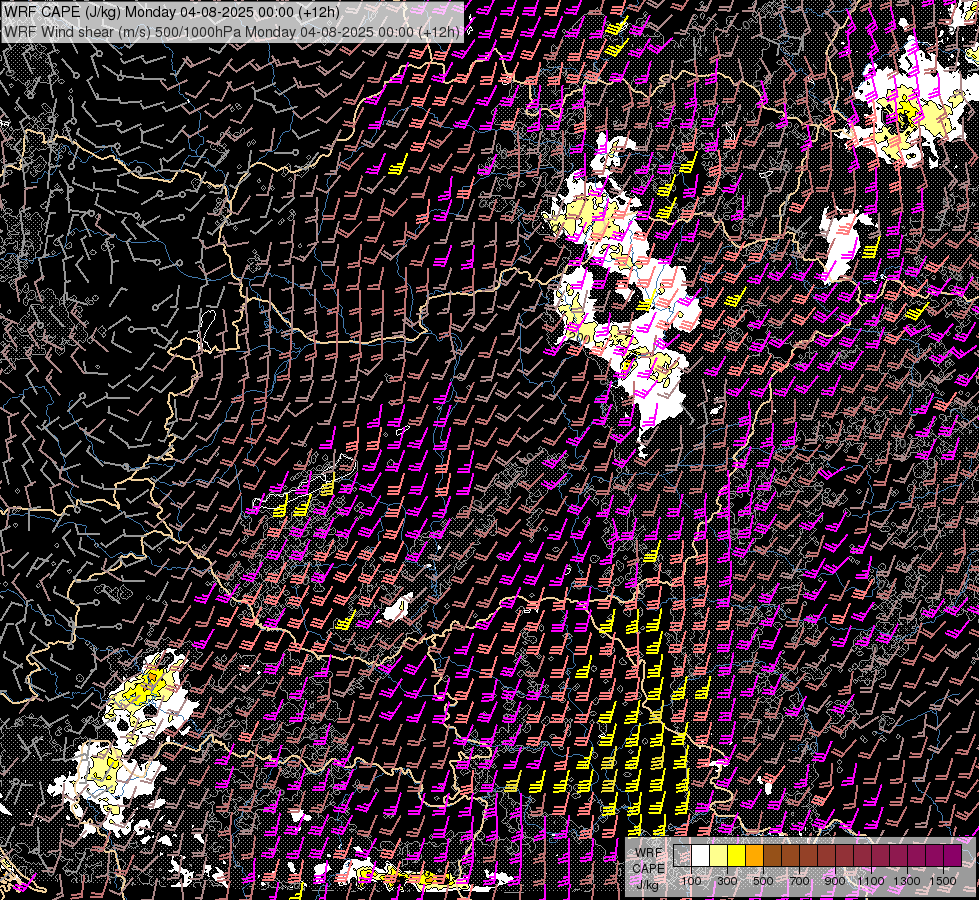Click the WRF CAPE J/kg legend title
The width and height of the screenshot is (979, 900).
[x=648, y=869]
